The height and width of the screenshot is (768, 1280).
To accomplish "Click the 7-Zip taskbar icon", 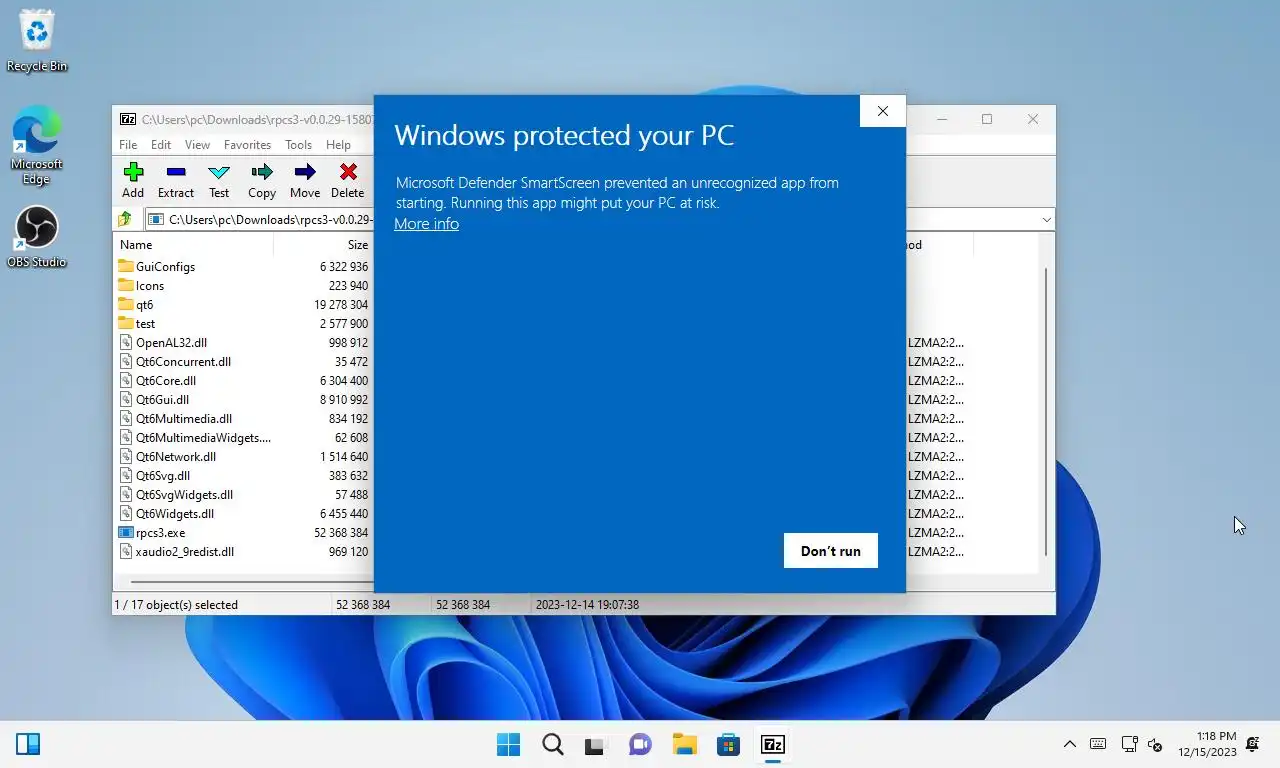I will pyautogui.click(x=772, y=744).
